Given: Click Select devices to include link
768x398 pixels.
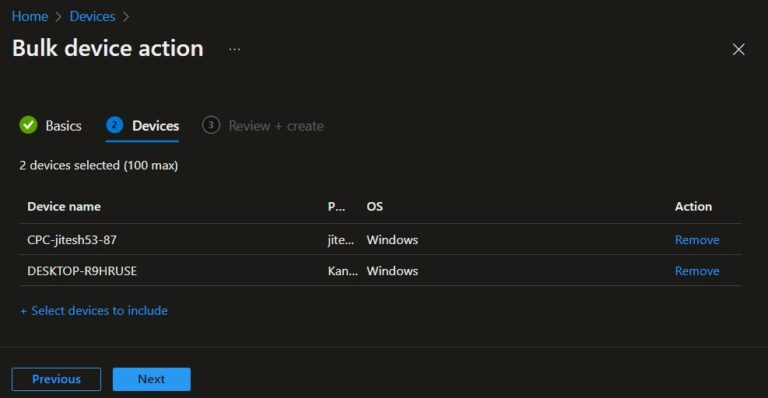Looking at the screenshot, I should coord(99,311).
